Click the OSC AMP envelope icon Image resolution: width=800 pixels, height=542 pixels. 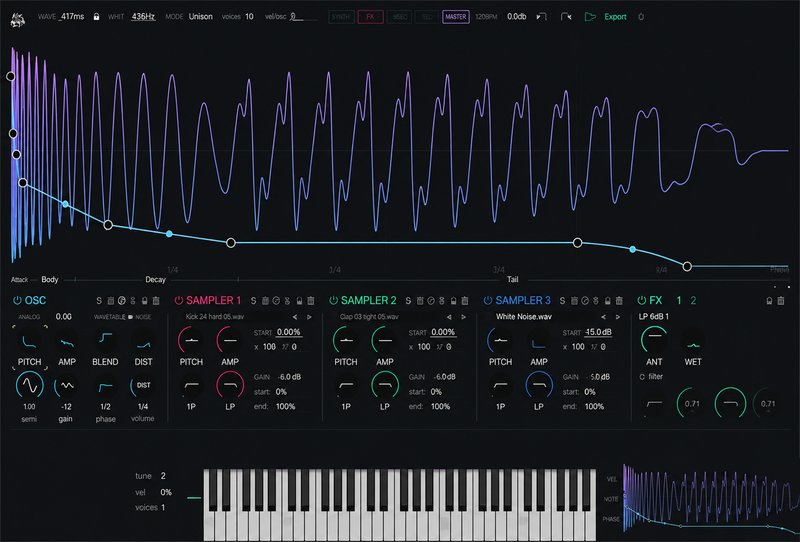67,343
